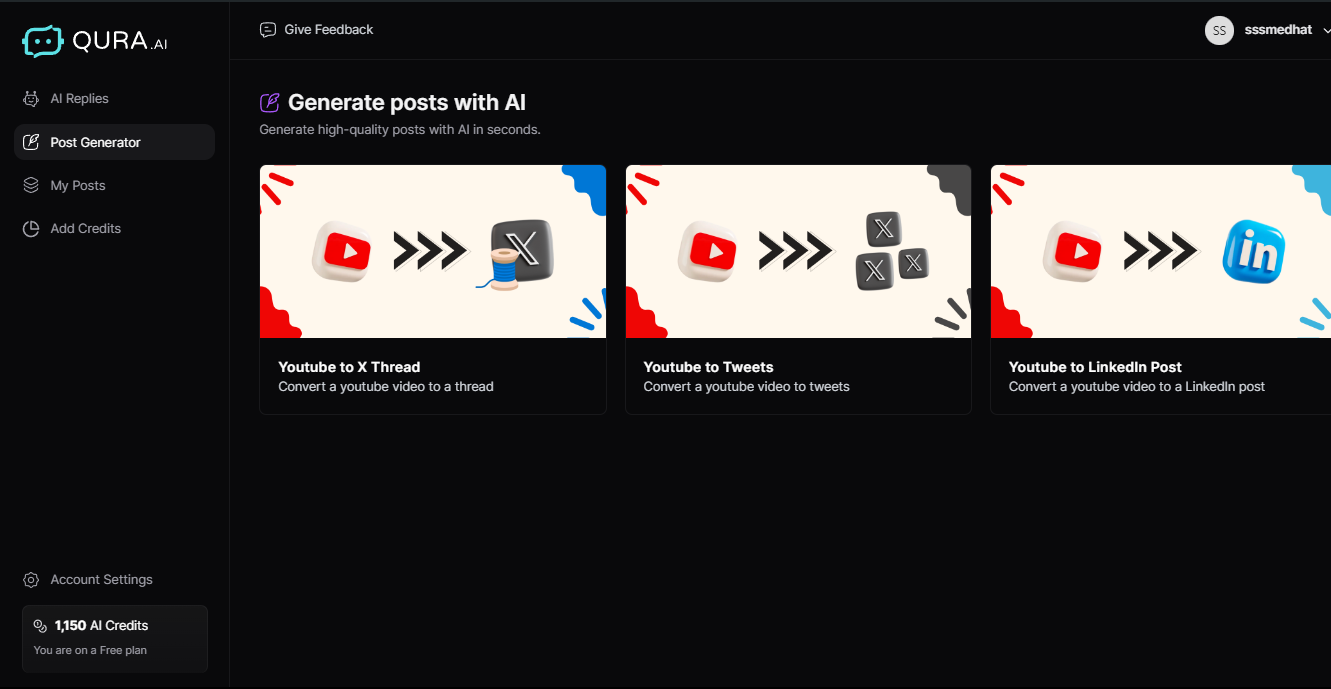Open the sssmedhat username menu
1331x689 pixels.
coord(1278,30)
